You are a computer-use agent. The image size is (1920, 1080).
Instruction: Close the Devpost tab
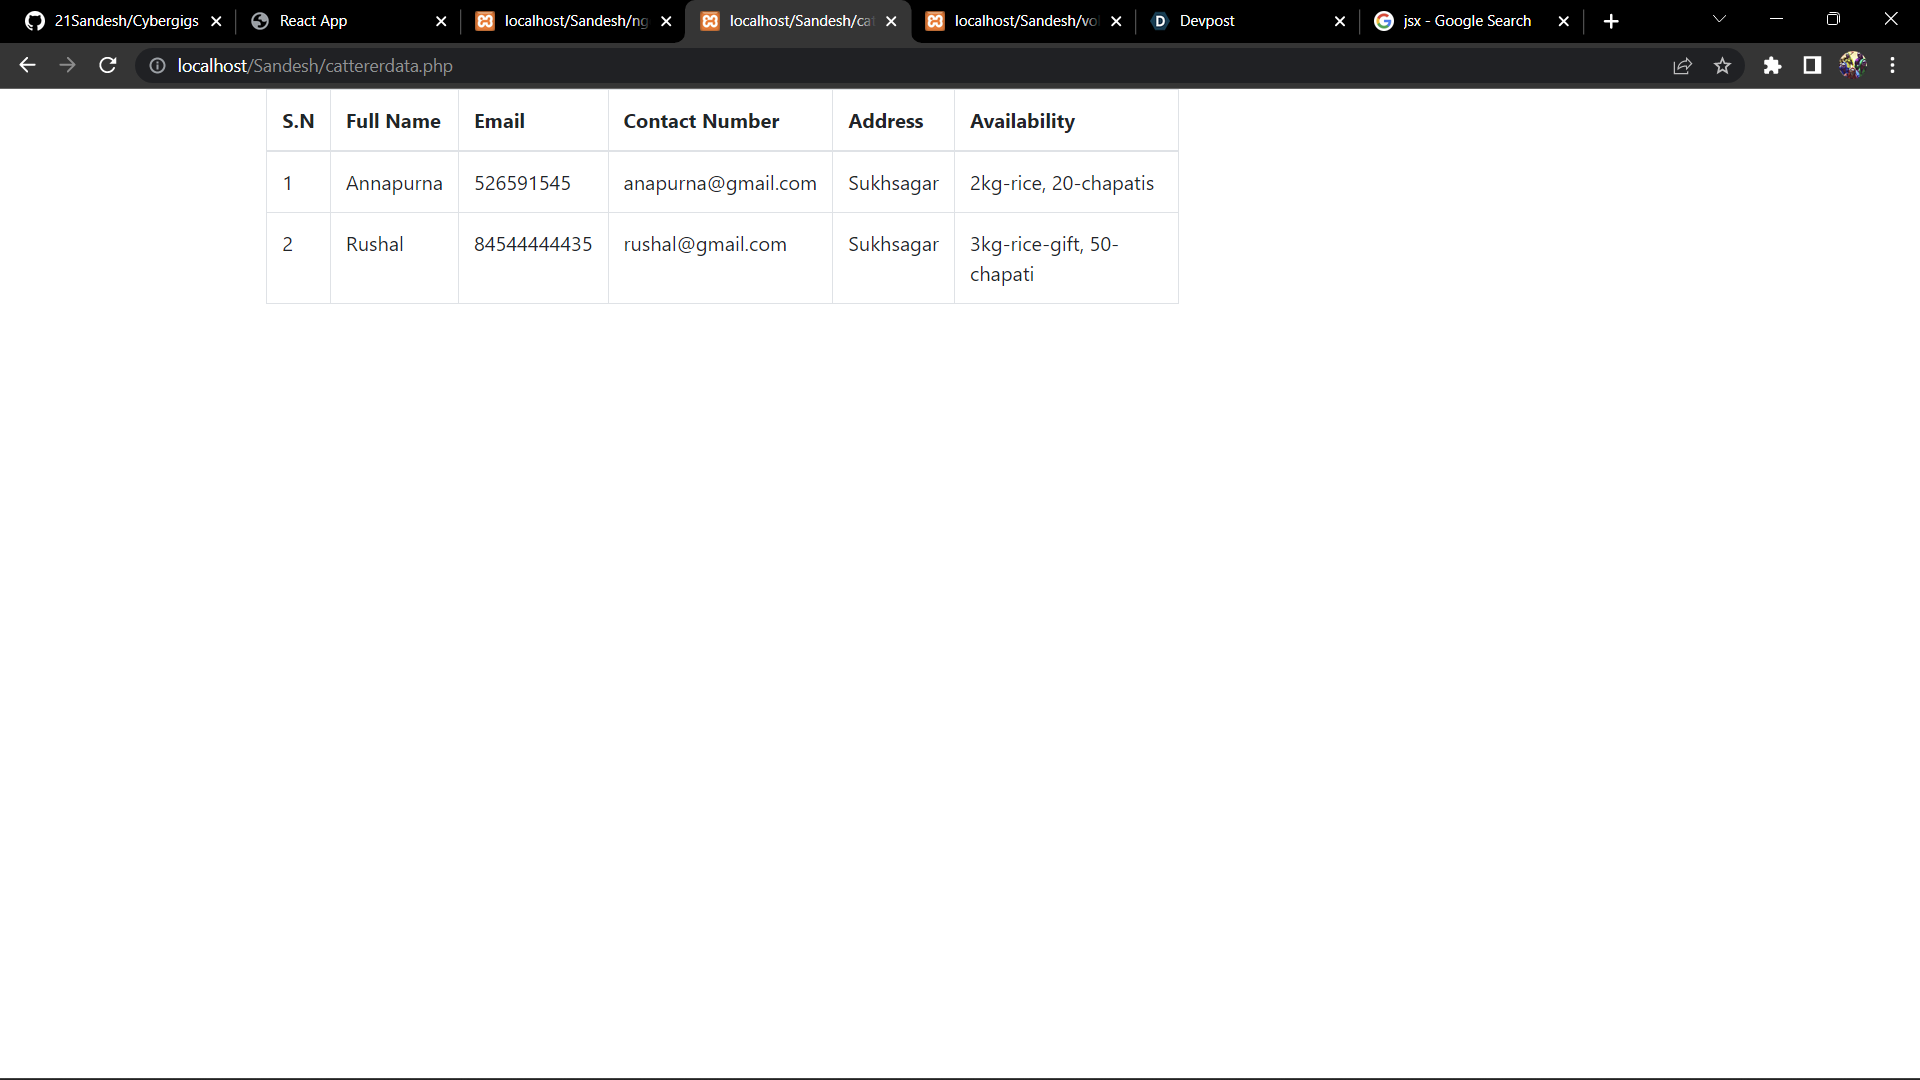pyautogui.click(x=1340, y=21)
